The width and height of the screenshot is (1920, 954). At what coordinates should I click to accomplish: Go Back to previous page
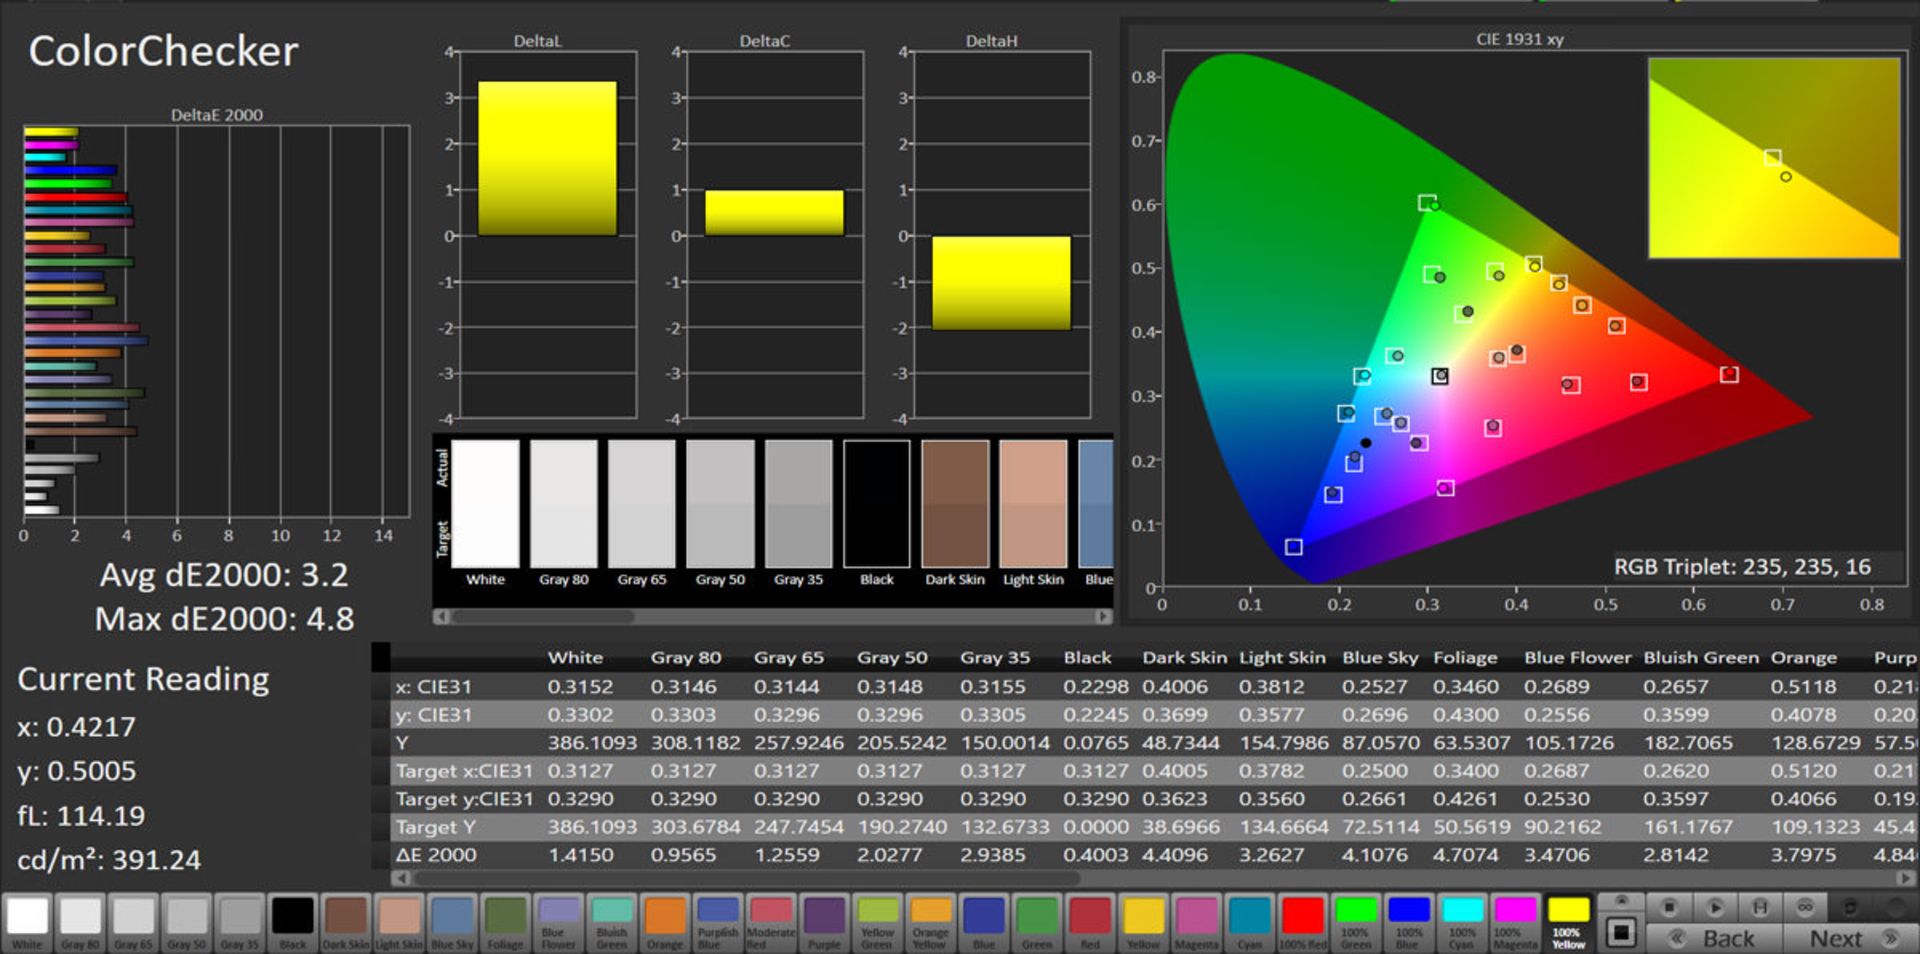[x=1727, y=938]
